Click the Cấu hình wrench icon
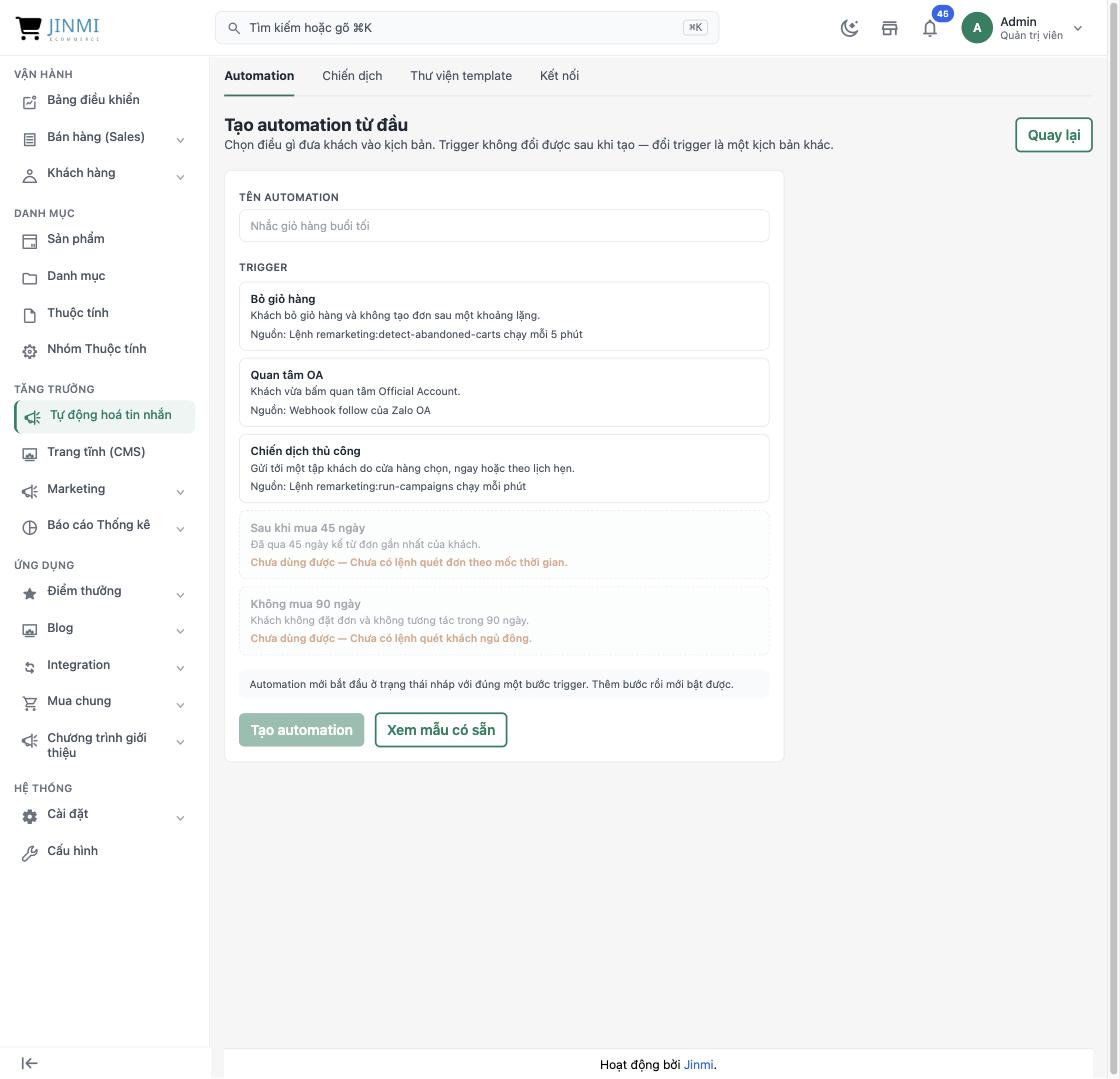The image size is (1120, 1079). click(29, 853)
